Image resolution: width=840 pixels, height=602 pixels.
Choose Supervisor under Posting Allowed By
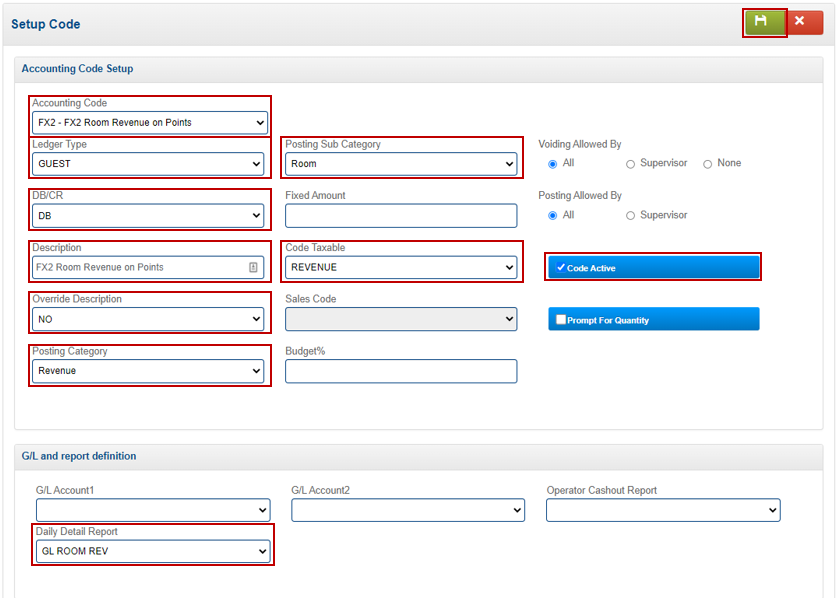point(630,216)
